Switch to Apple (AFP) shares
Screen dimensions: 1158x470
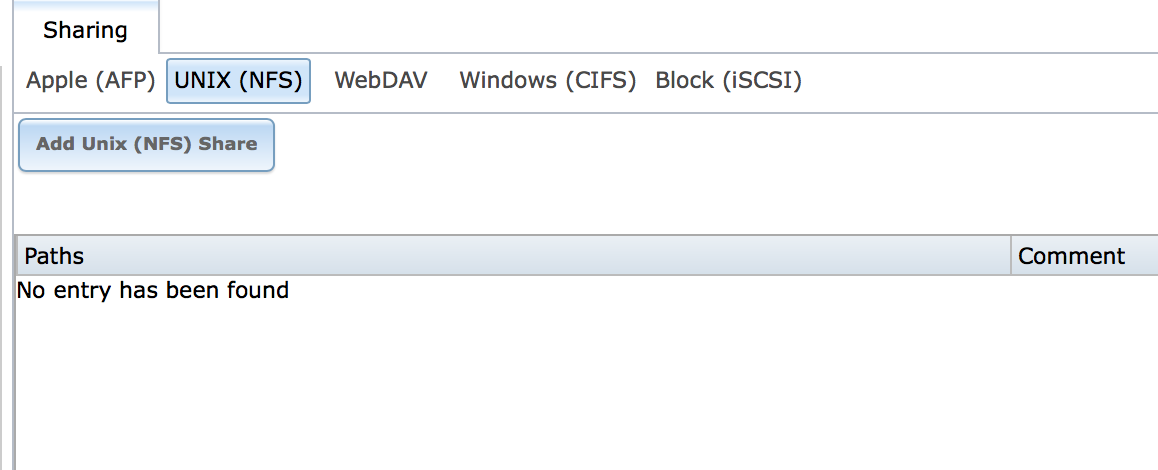(91, 81)
